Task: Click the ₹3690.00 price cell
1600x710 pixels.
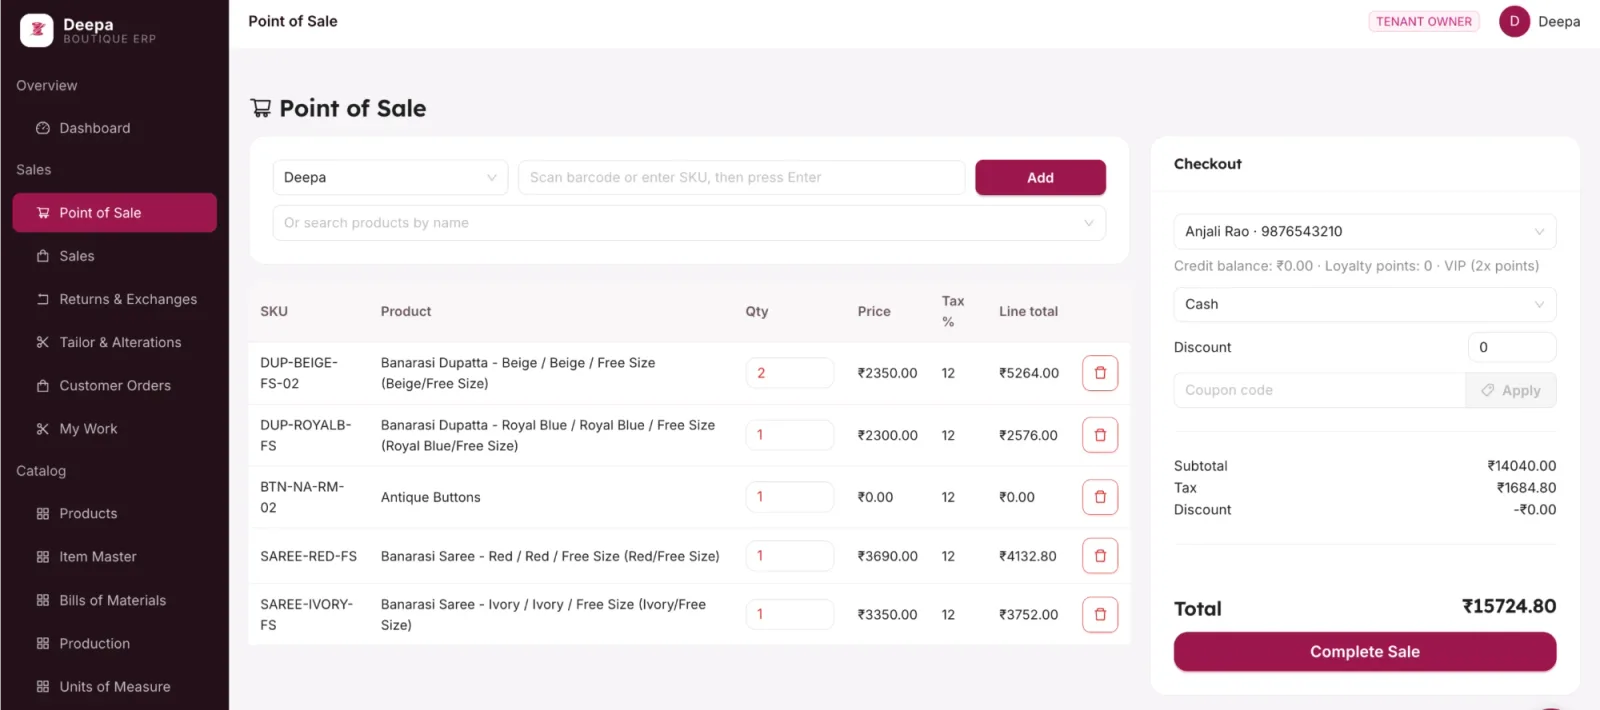Action: pos(887,556)
